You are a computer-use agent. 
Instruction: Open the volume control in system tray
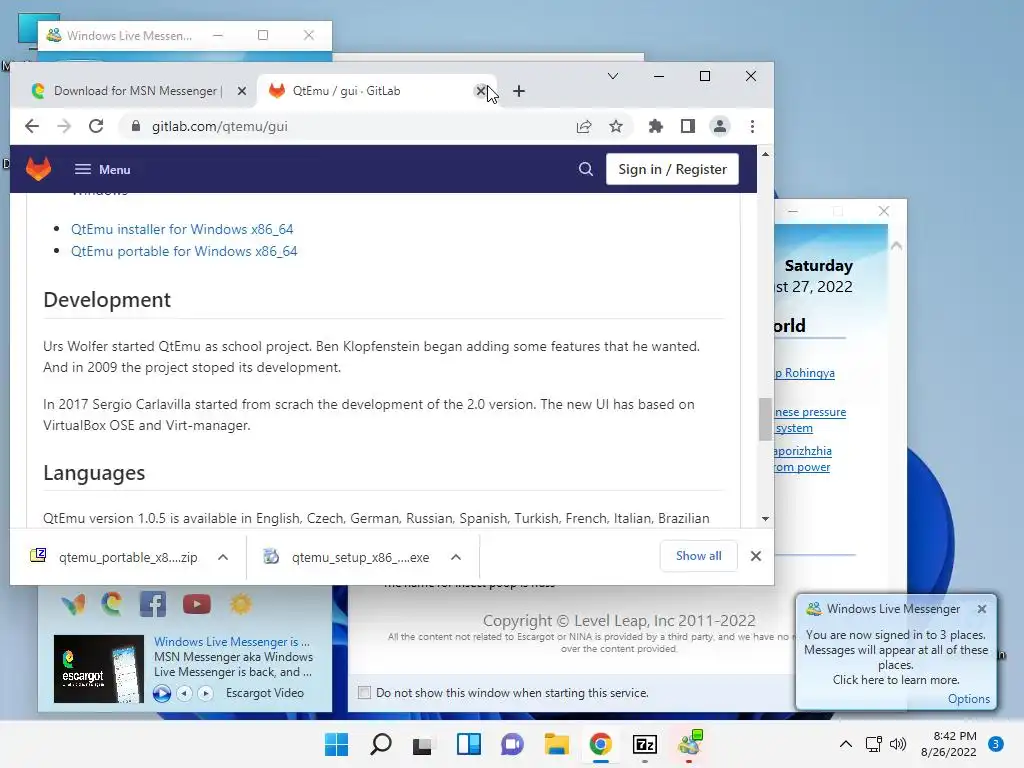click(899, 744)
